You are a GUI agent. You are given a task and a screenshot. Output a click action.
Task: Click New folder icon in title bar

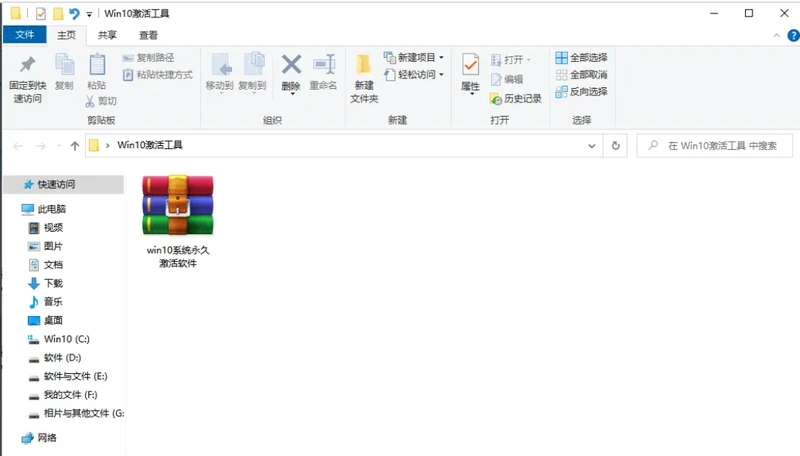tap(58, 13)
